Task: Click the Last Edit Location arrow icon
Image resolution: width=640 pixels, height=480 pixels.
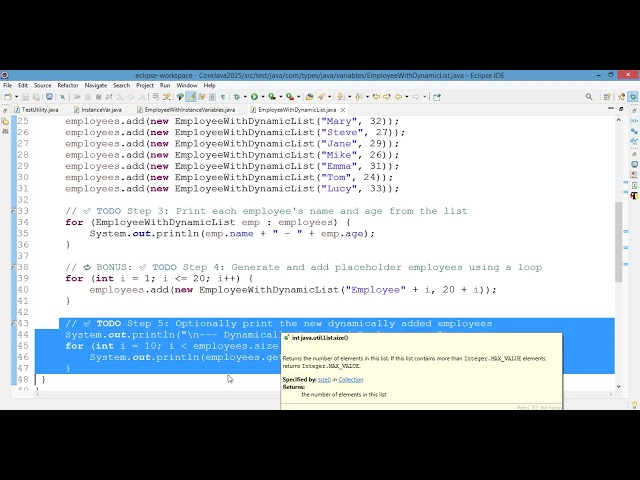Action: click(376, 97)
